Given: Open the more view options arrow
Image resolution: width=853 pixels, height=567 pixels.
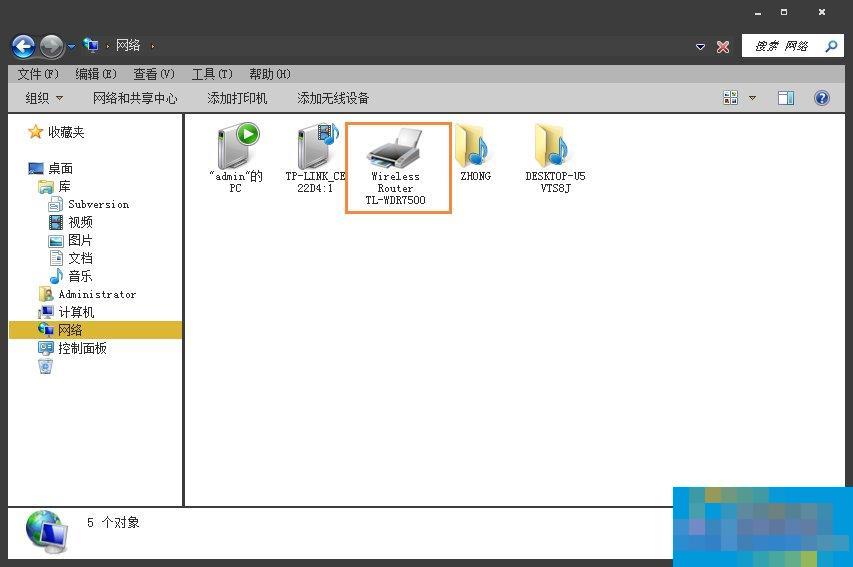Looking at the screenshot, I should (752, 98).
